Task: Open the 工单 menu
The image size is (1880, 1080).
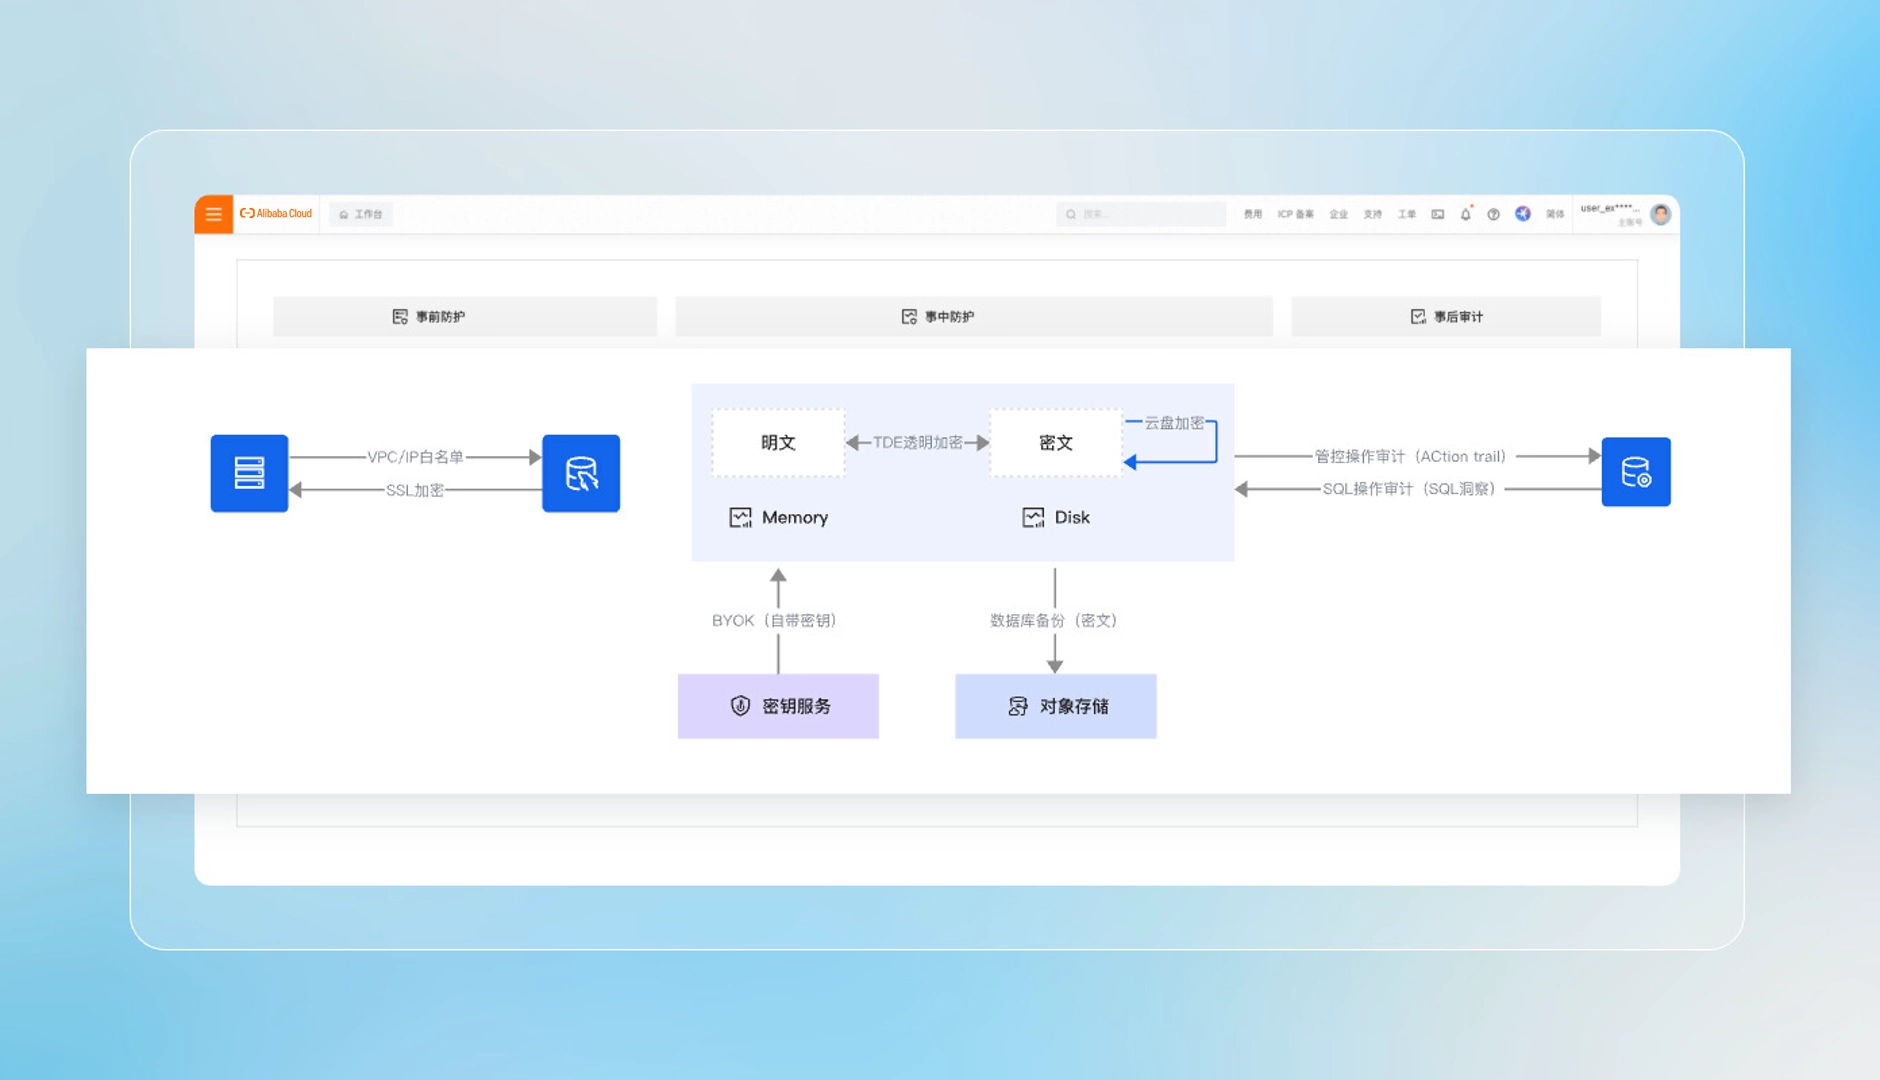Action: (x=1406, y=214)
